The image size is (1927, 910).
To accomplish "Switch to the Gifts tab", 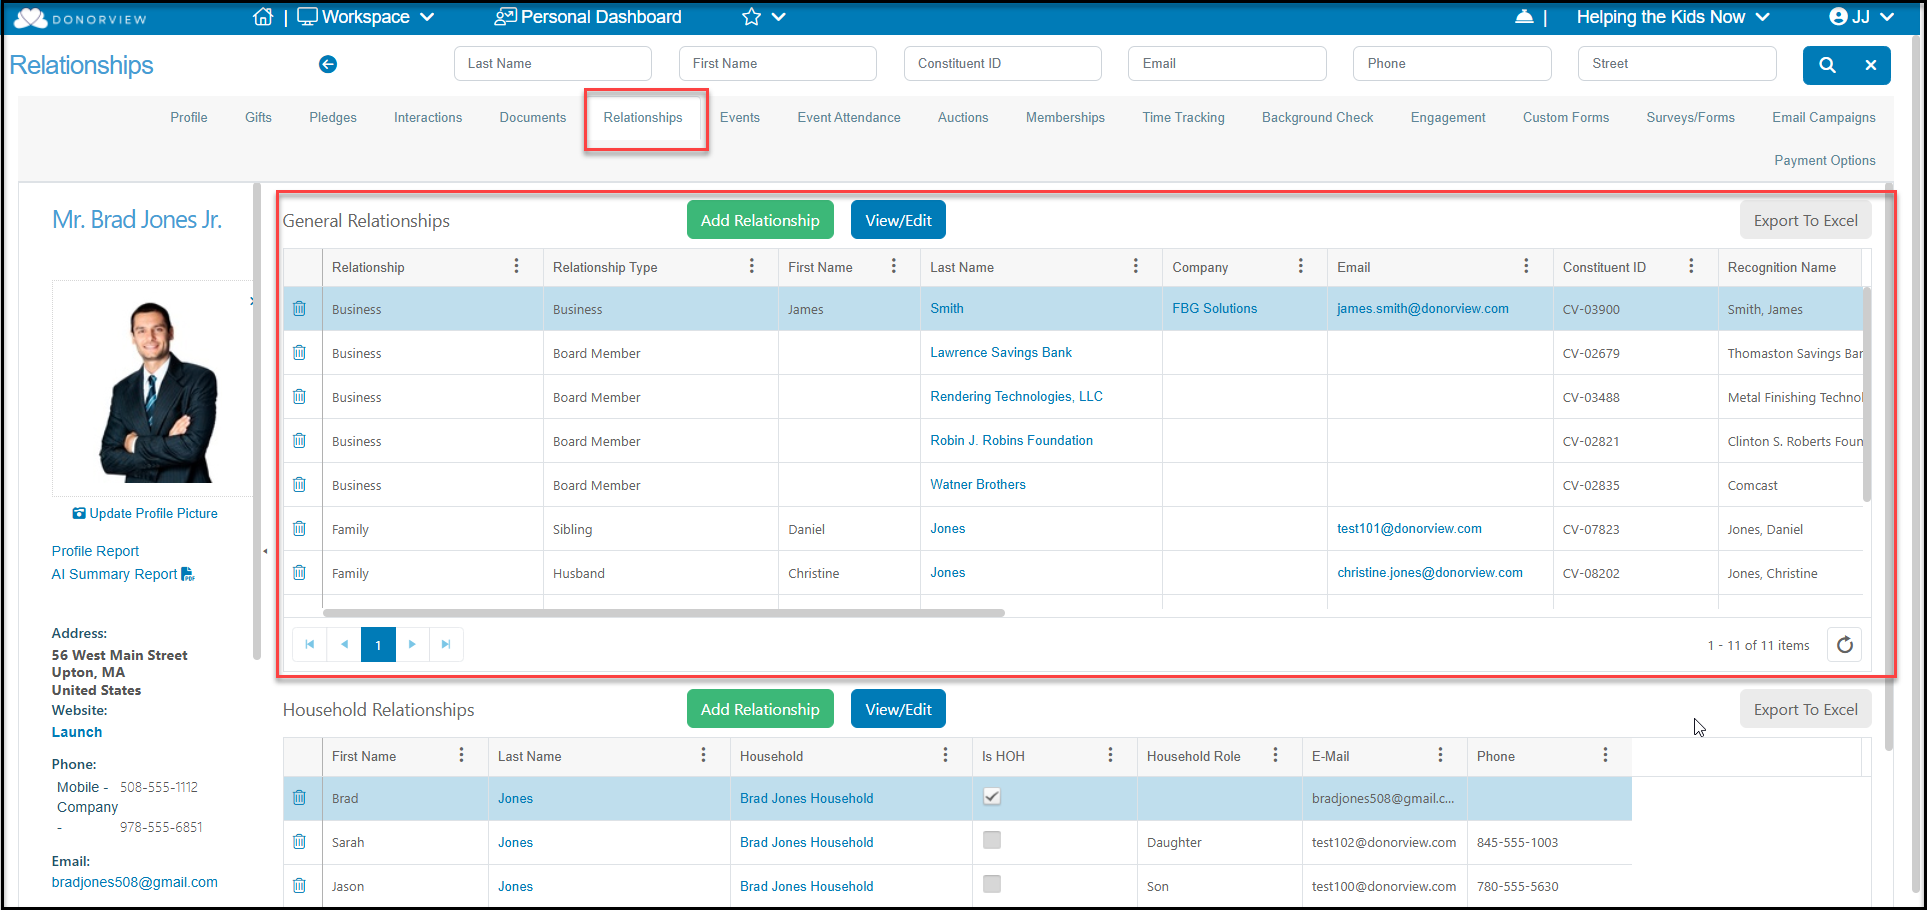I will click(258, 117).
